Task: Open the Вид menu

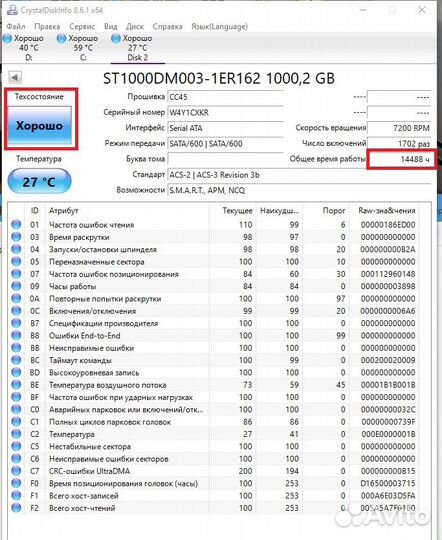Action: click(111, 27)
